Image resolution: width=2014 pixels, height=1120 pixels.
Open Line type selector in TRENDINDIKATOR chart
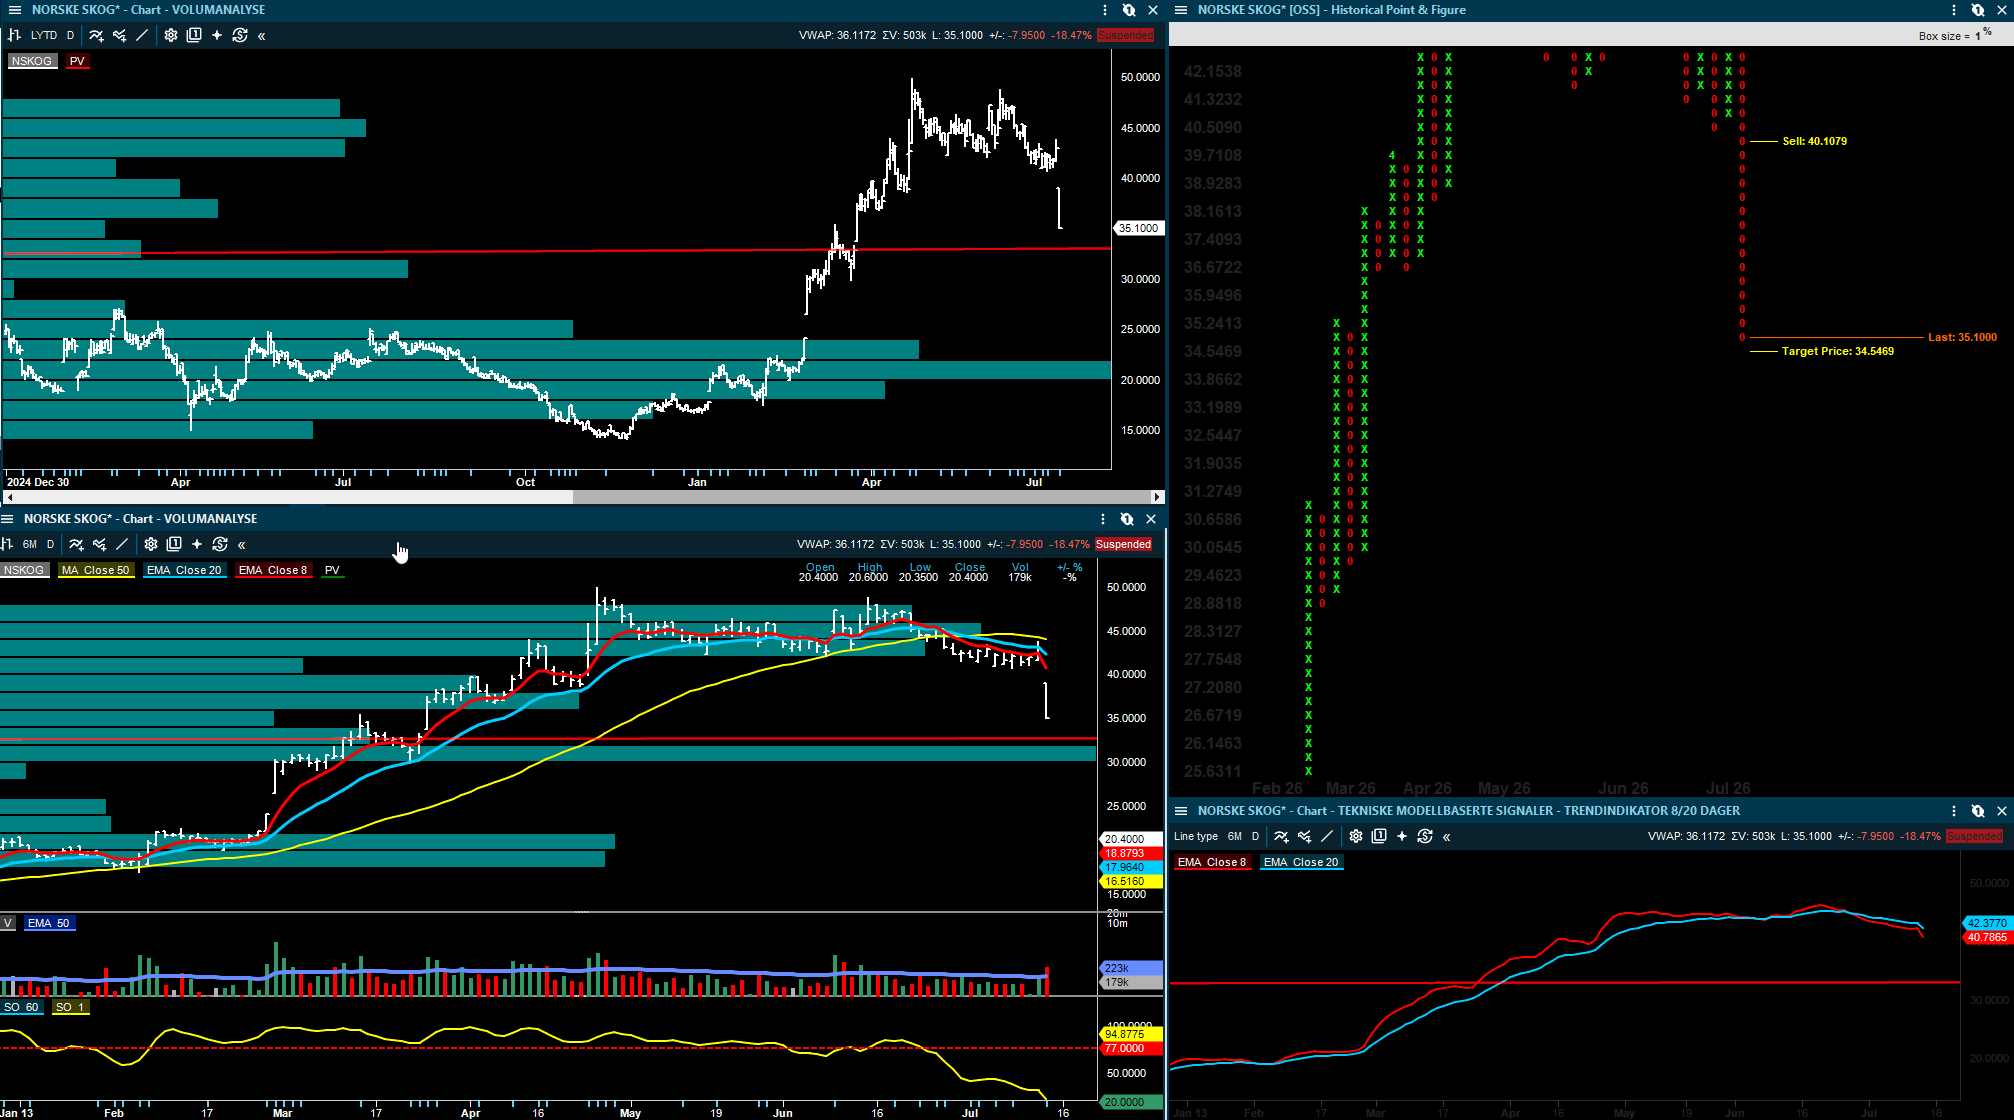[1196, 836]
